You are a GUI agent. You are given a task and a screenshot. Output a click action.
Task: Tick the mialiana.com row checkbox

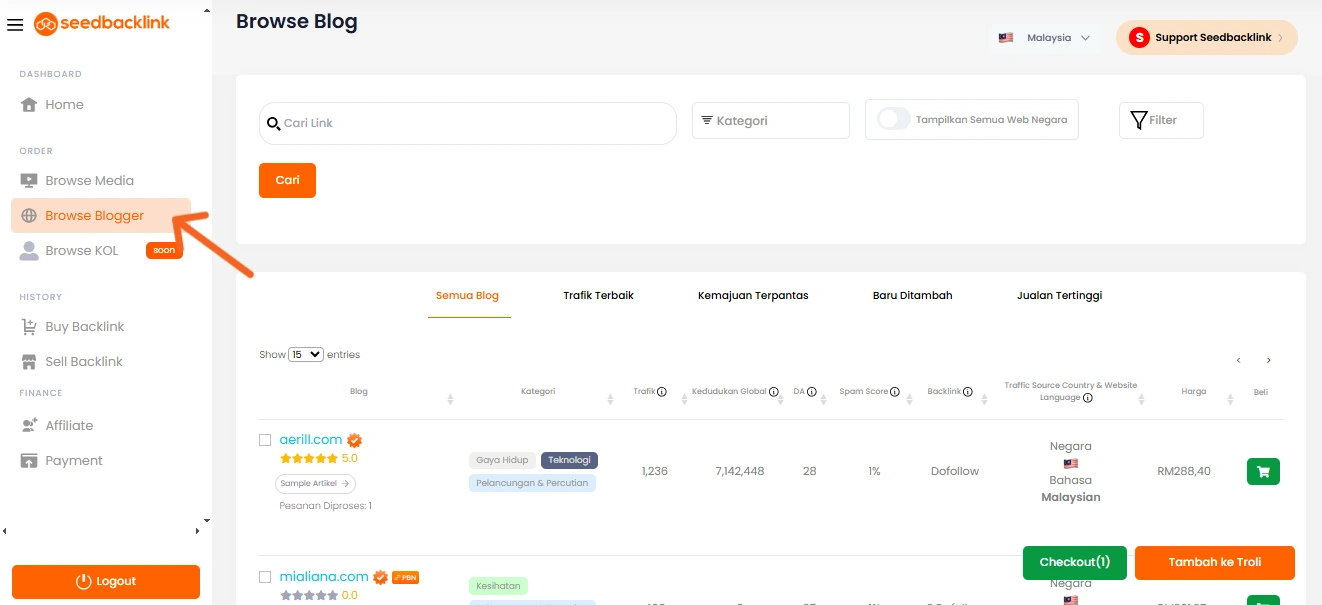[265, 577]
